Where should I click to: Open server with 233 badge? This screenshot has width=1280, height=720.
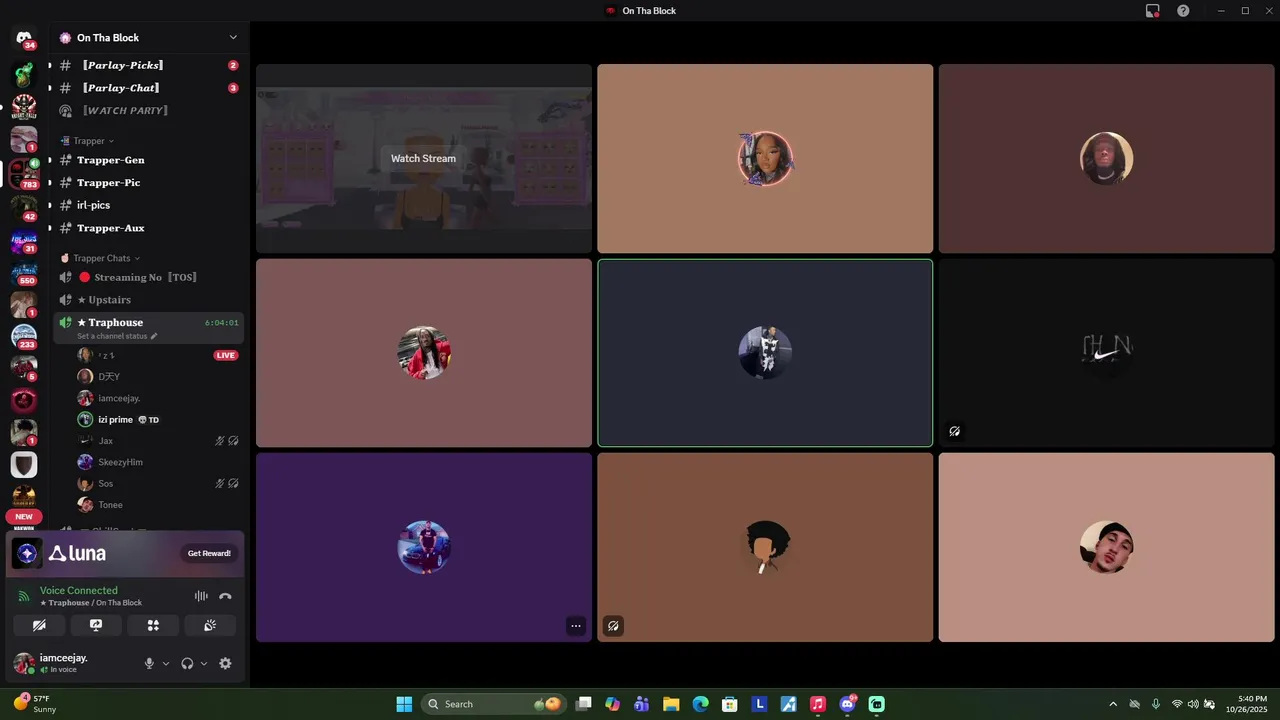24,337
